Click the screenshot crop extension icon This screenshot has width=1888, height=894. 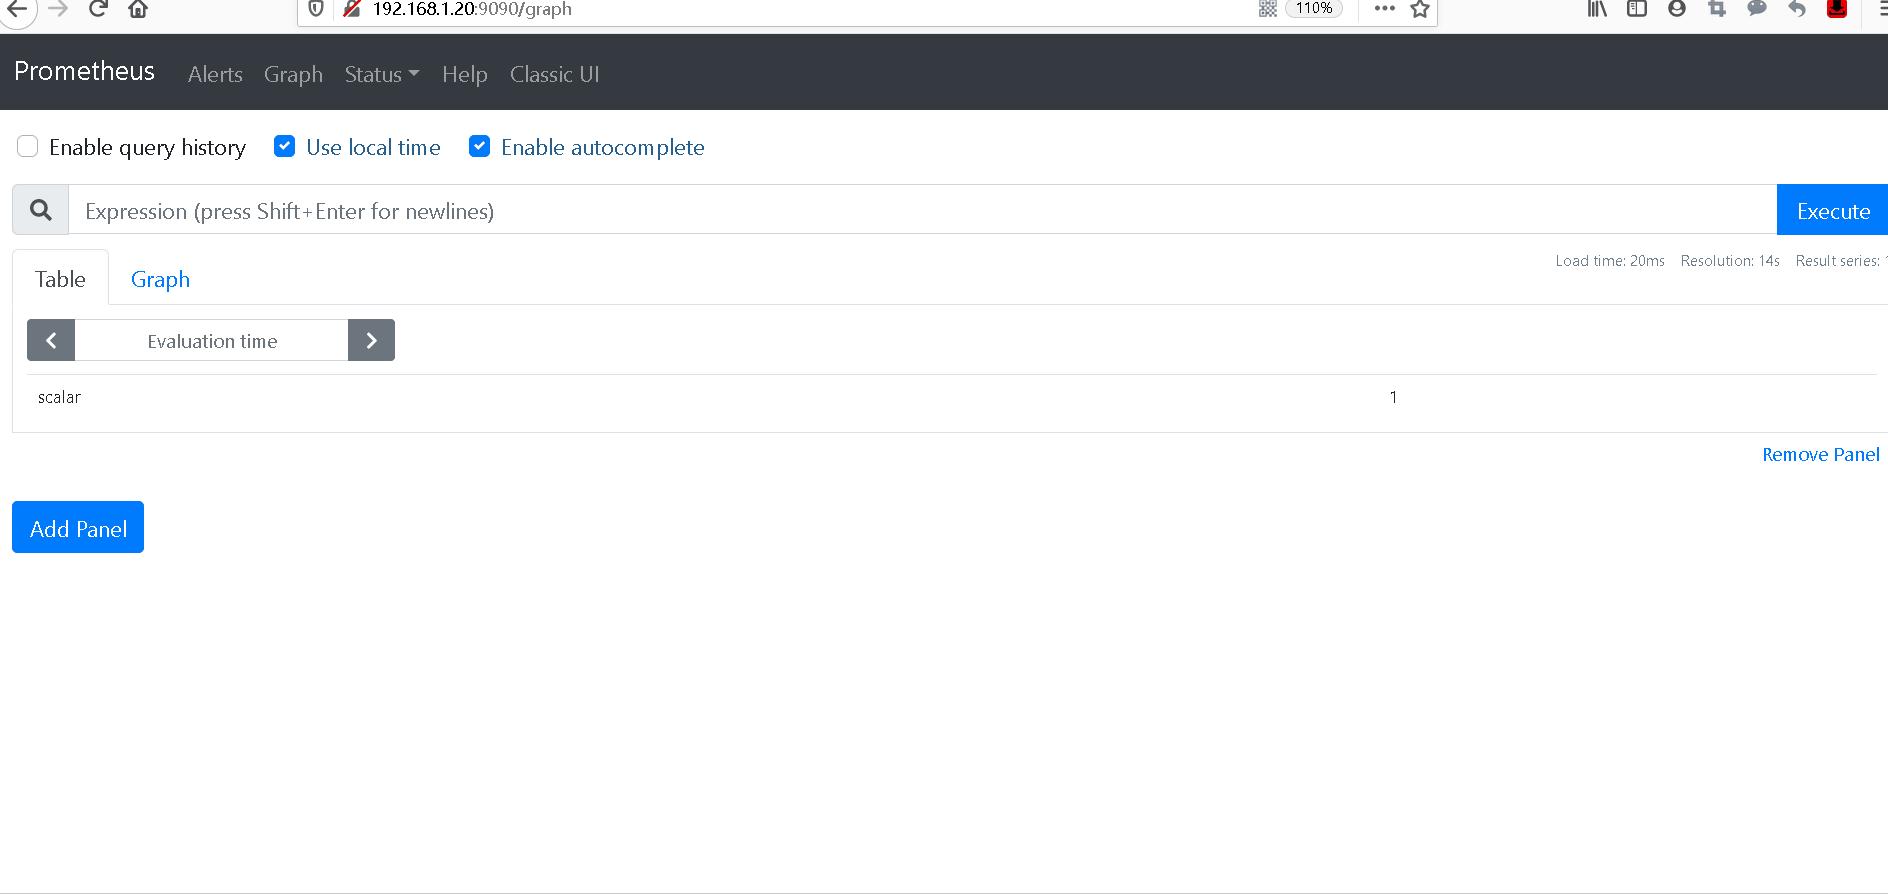1717,9
